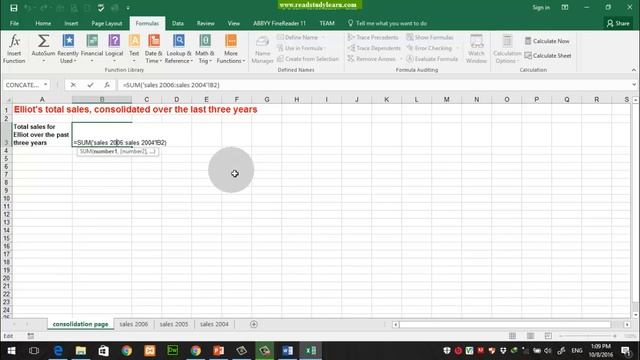Click Sign in

(x=541, y=7)
